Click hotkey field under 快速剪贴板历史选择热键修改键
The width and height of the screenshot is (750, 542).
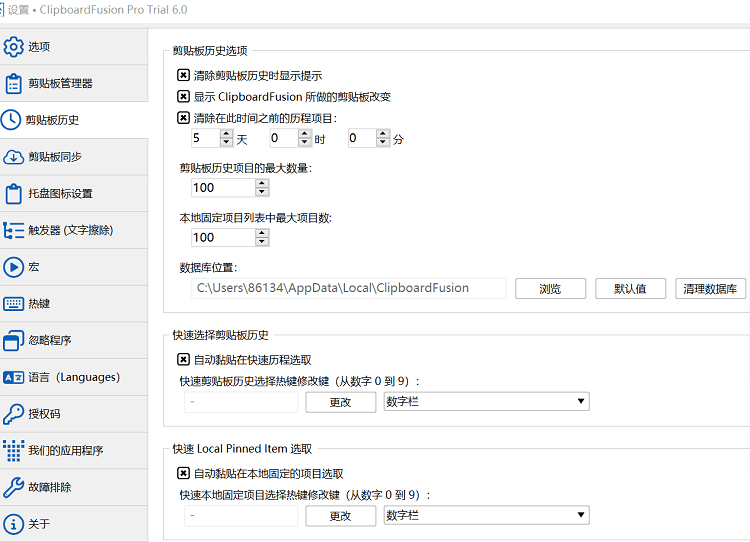241,402
